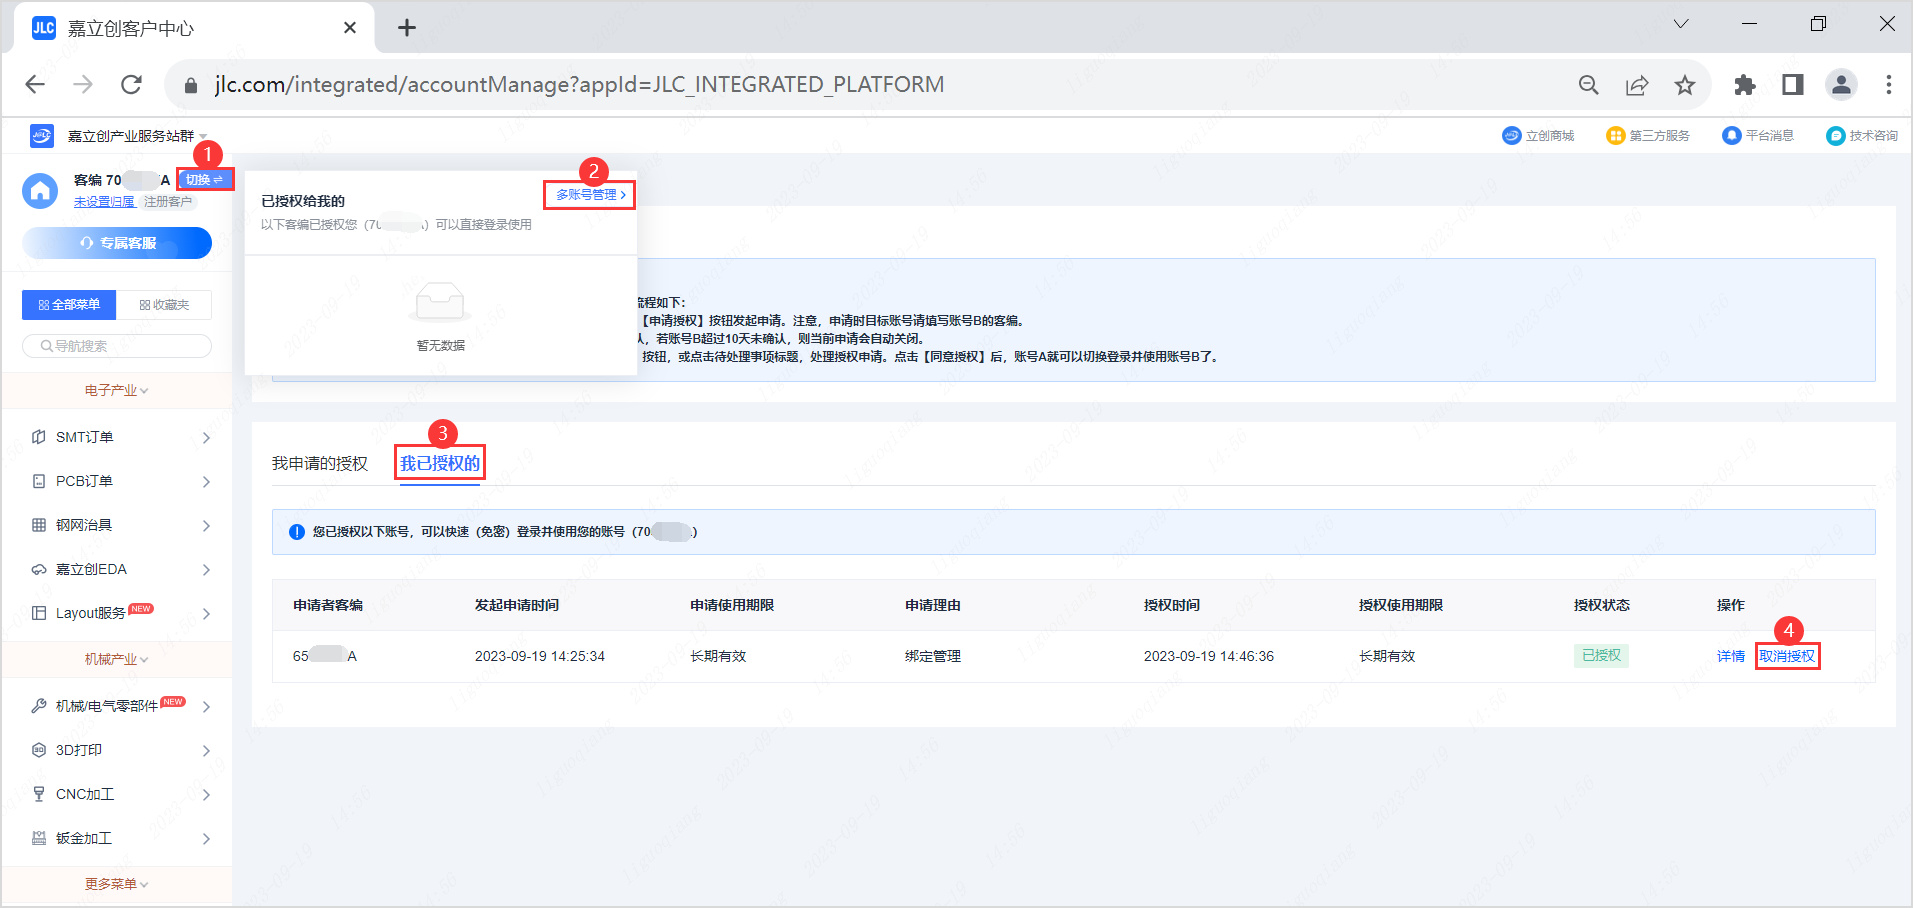Open 平台消息 notifications icon

tap(1731, 136)
